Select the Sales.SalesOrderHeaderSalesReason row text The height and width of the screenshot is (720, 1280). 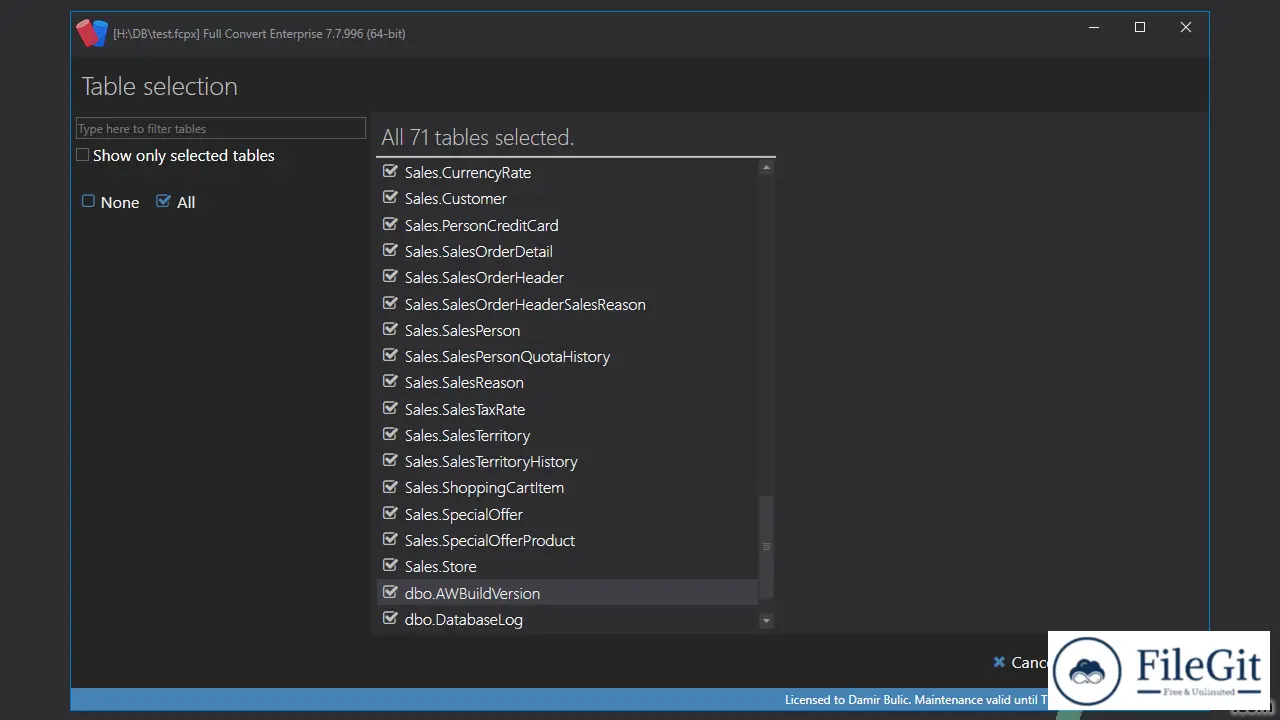(525, 304)
